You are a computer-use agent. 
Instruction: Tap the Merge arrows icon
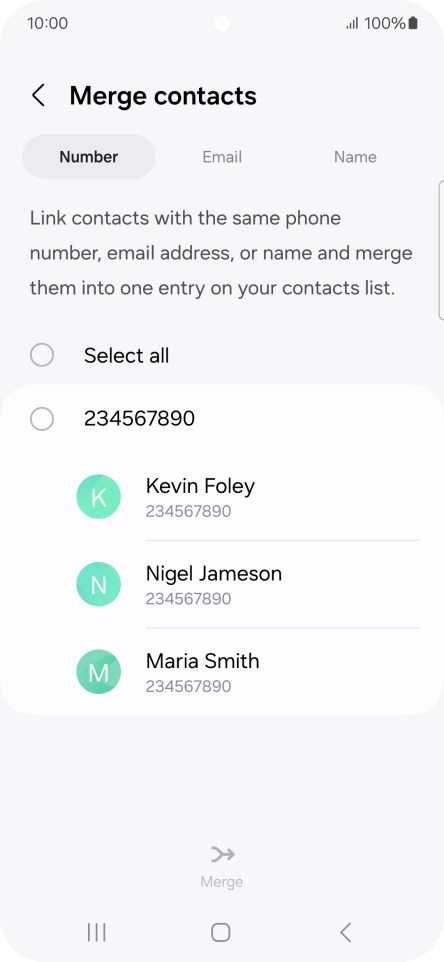[x=222, y=854]
